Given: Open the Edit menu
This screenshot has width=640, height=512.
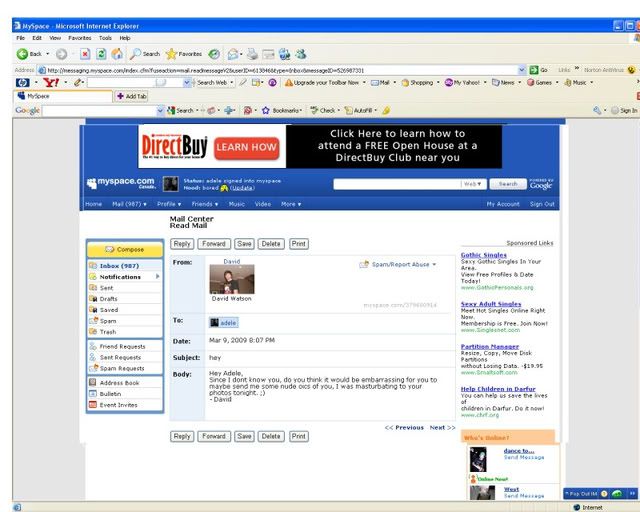Looking at the screenshot, I should tap(37, 38).
